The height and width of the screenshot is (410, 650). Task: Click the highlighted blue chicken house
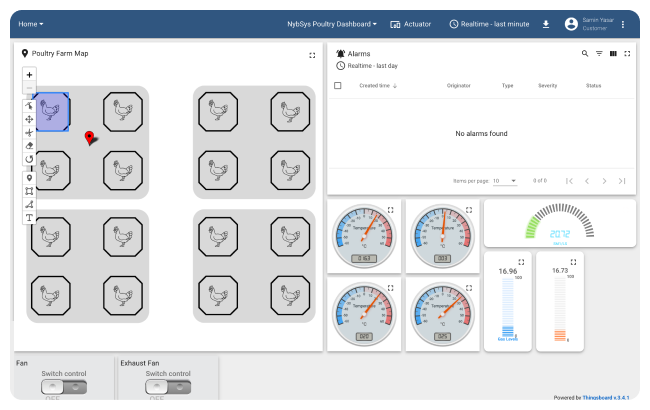click(x=51, y=112)
